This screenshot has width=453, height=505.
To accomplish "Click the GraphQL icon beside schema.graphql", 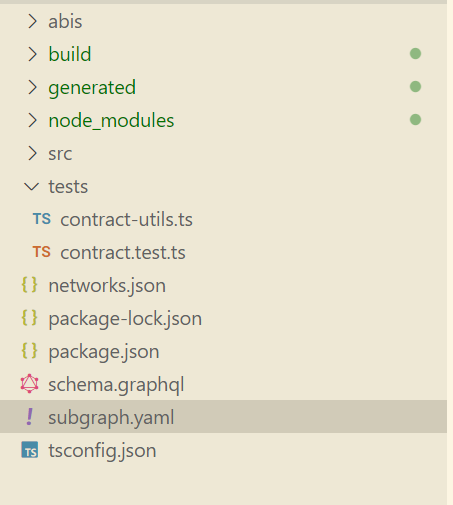I will (x=29, y=384).
